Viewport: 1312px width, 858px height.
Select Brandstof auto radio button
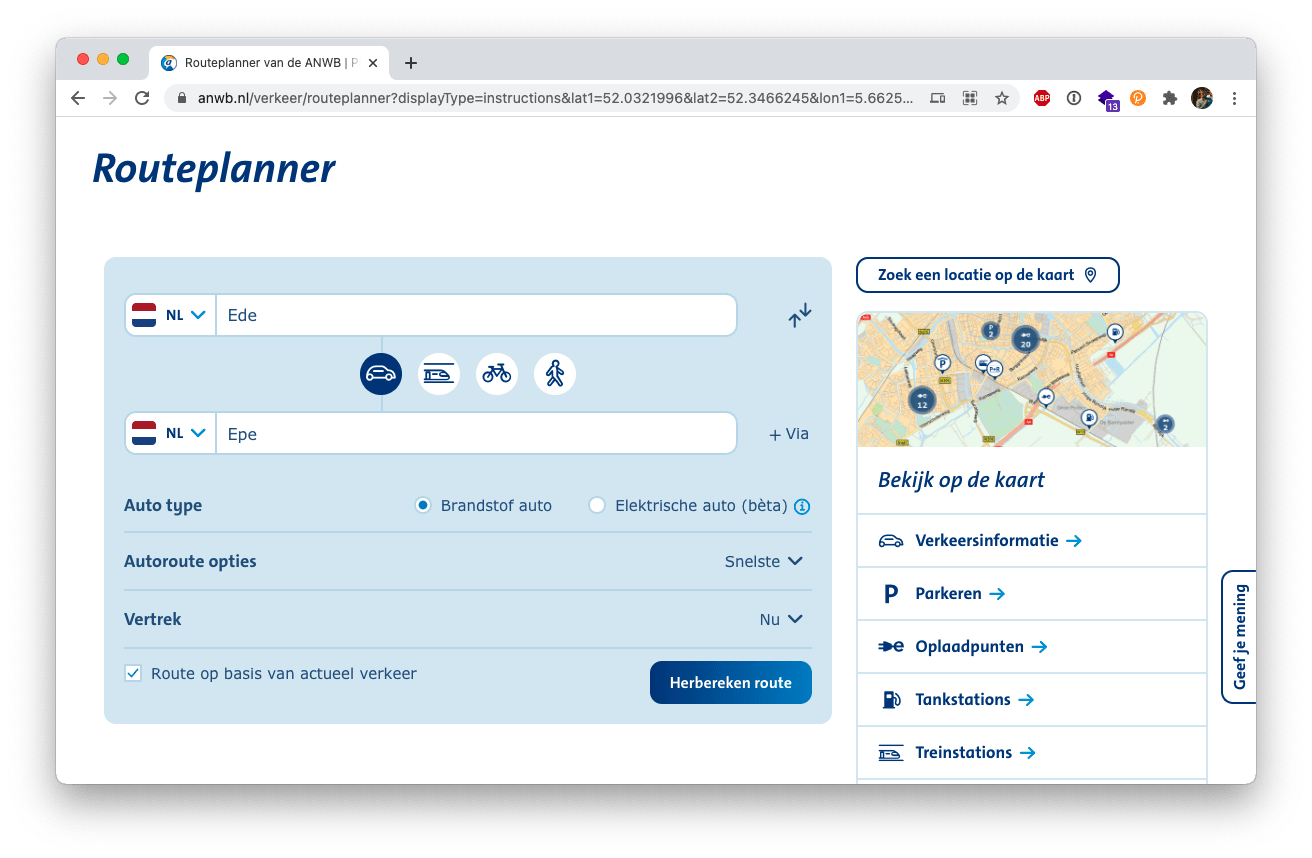click(x=423, y=506)
